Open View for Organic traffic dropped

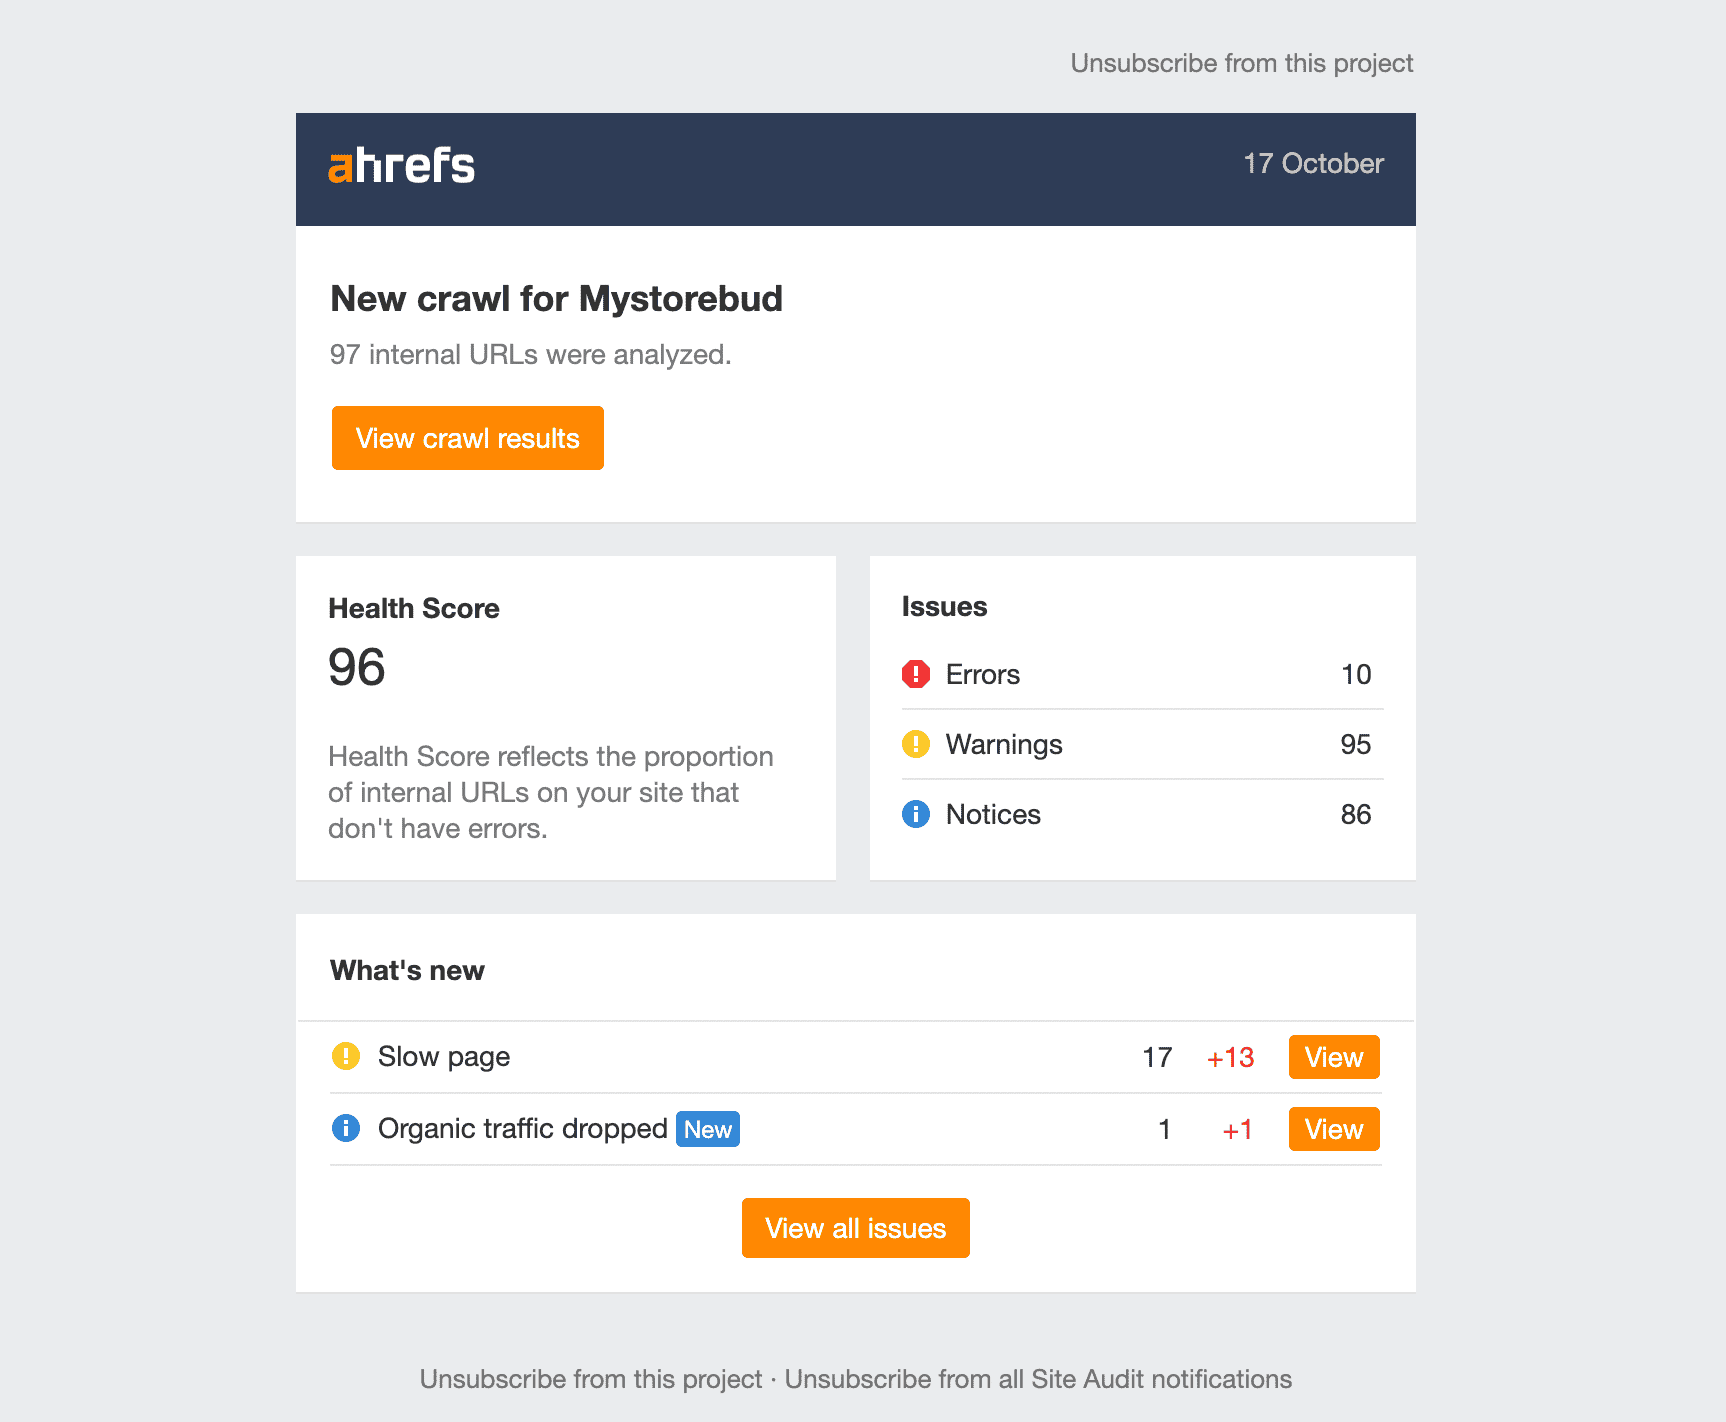tap(1334, 1129)
